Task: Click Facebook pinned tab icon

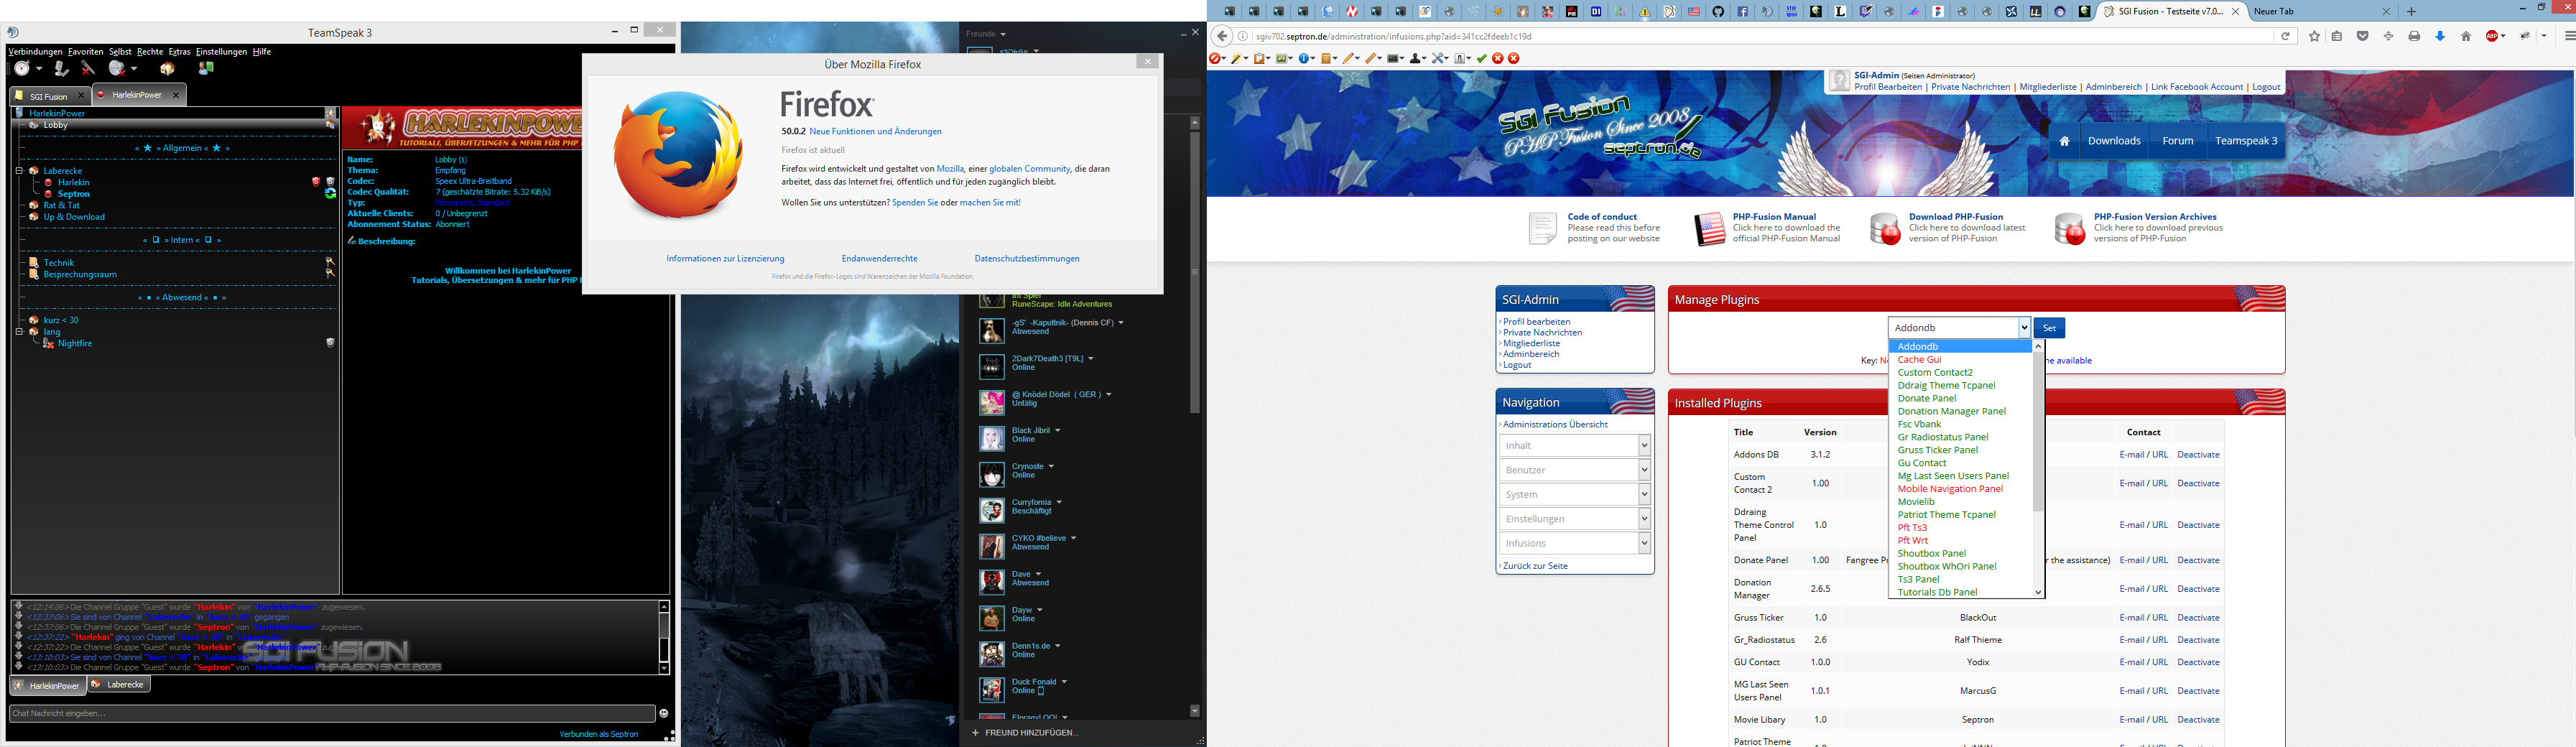Action: [x=1743, y=12]
